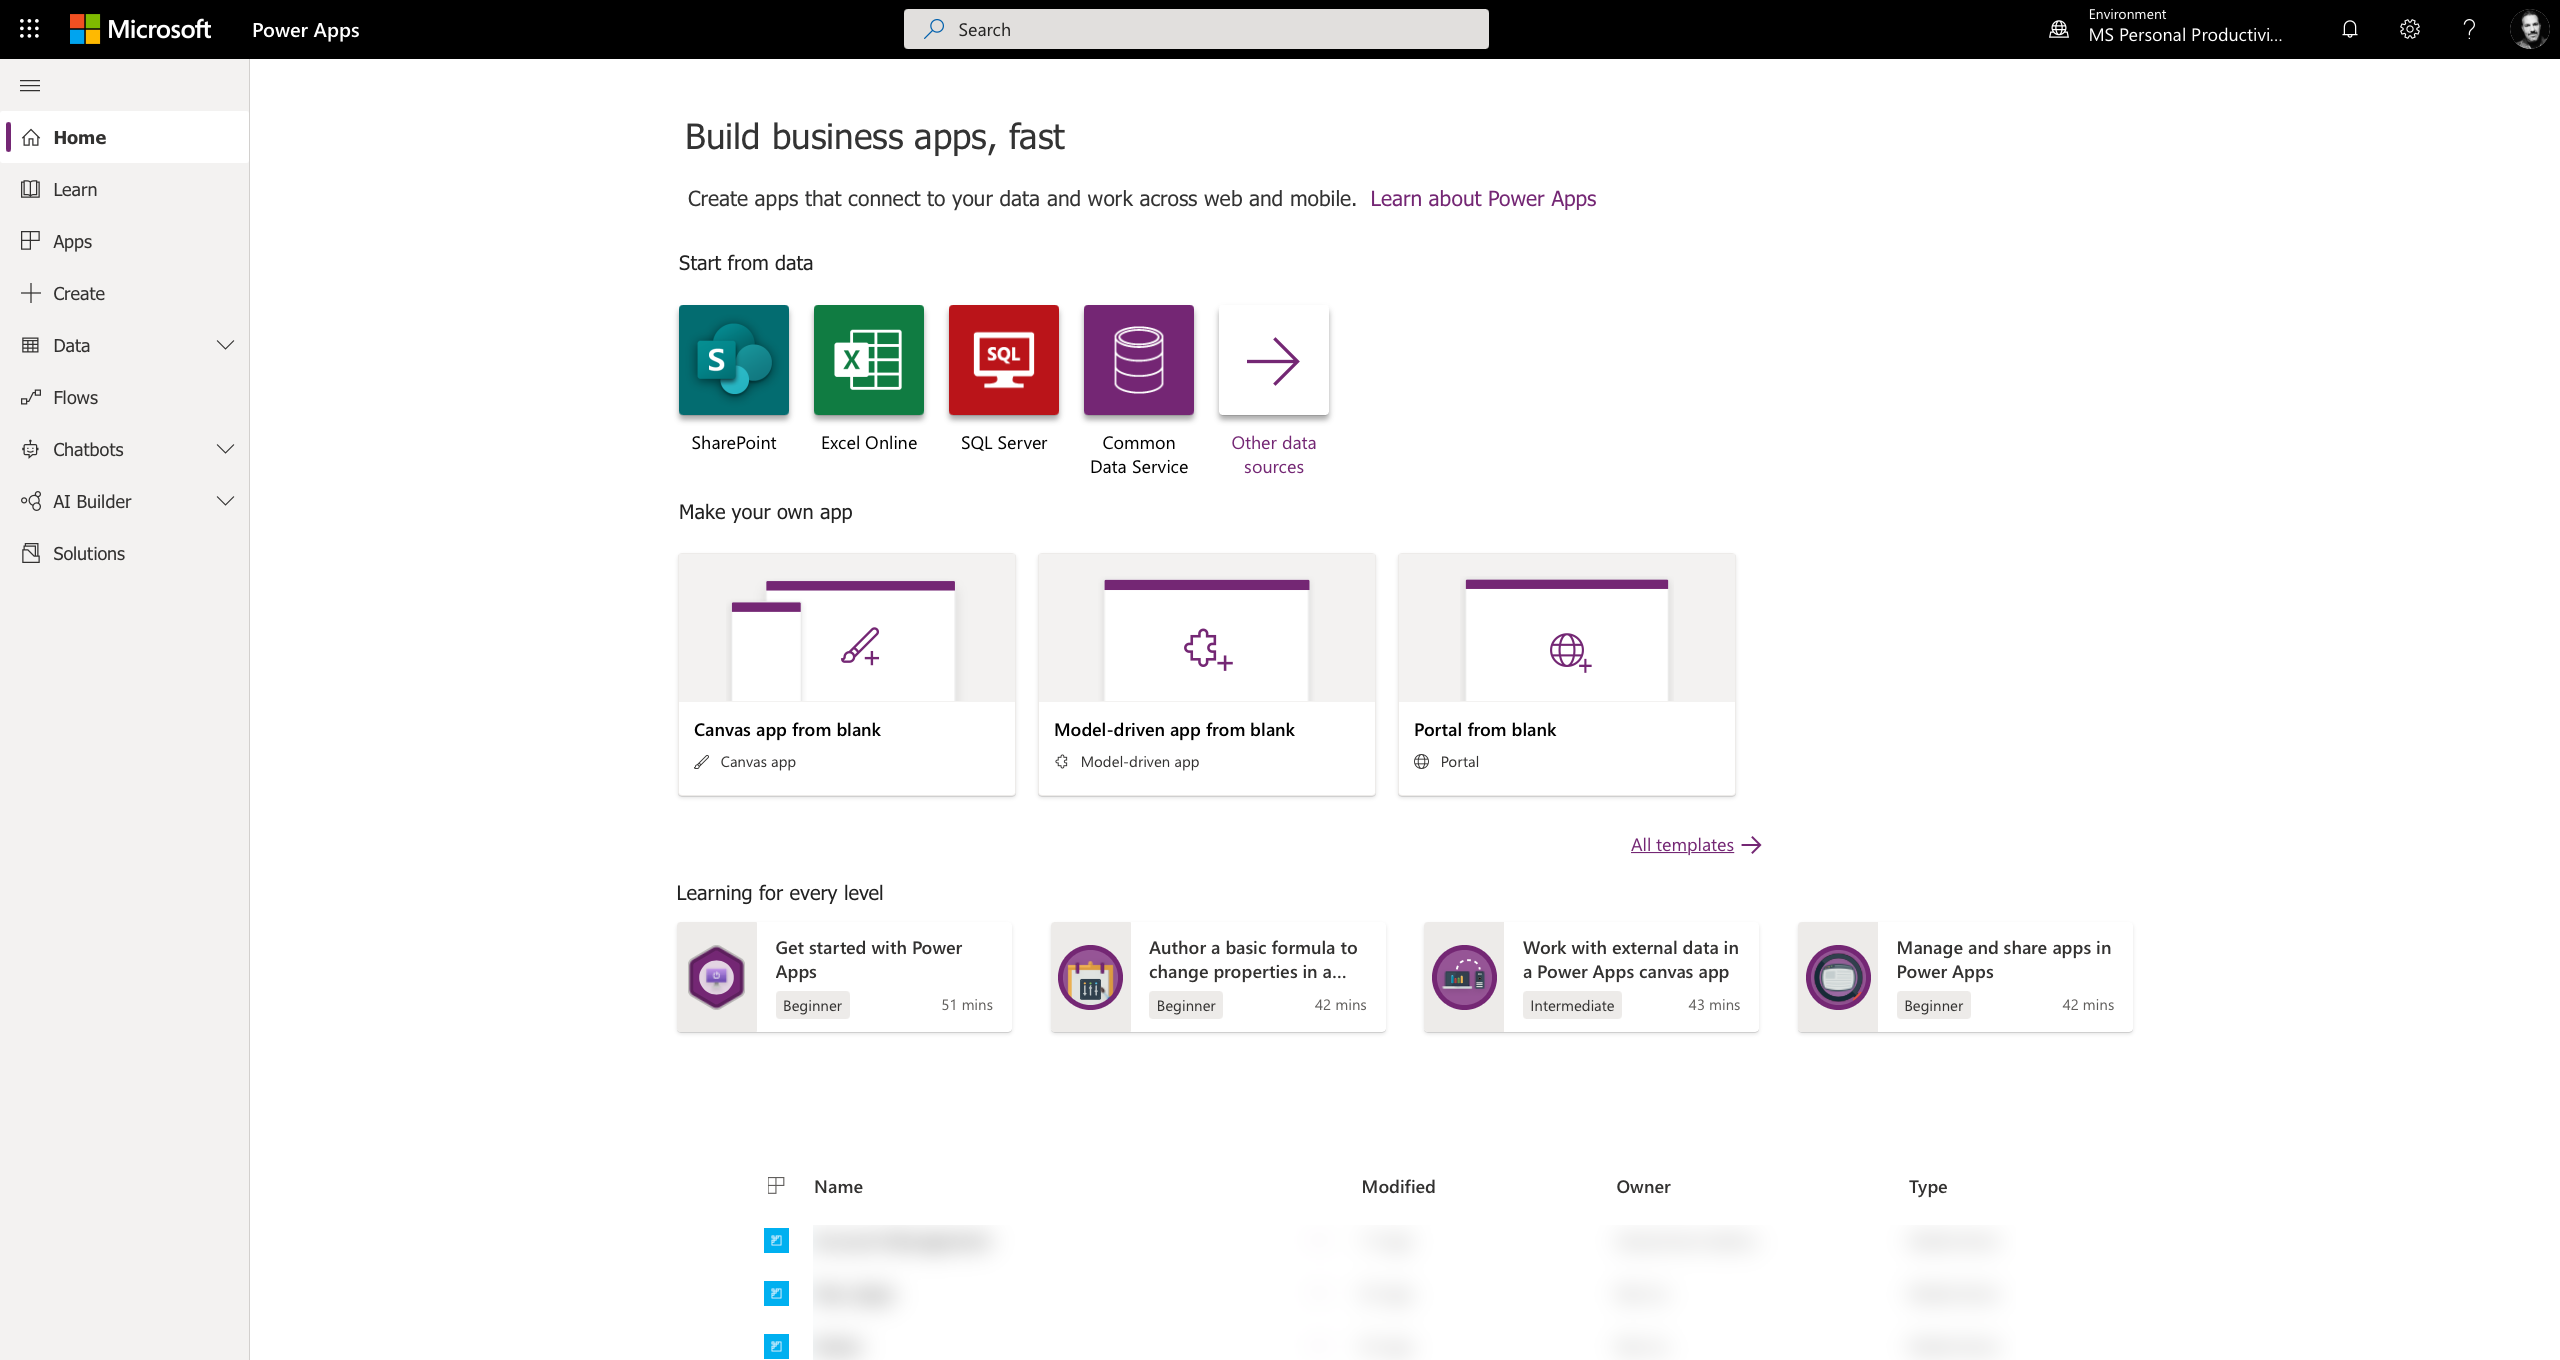Expand the AI Builder section
The height and width of the screenshot is (1360, 2560).
pos(225,501)
